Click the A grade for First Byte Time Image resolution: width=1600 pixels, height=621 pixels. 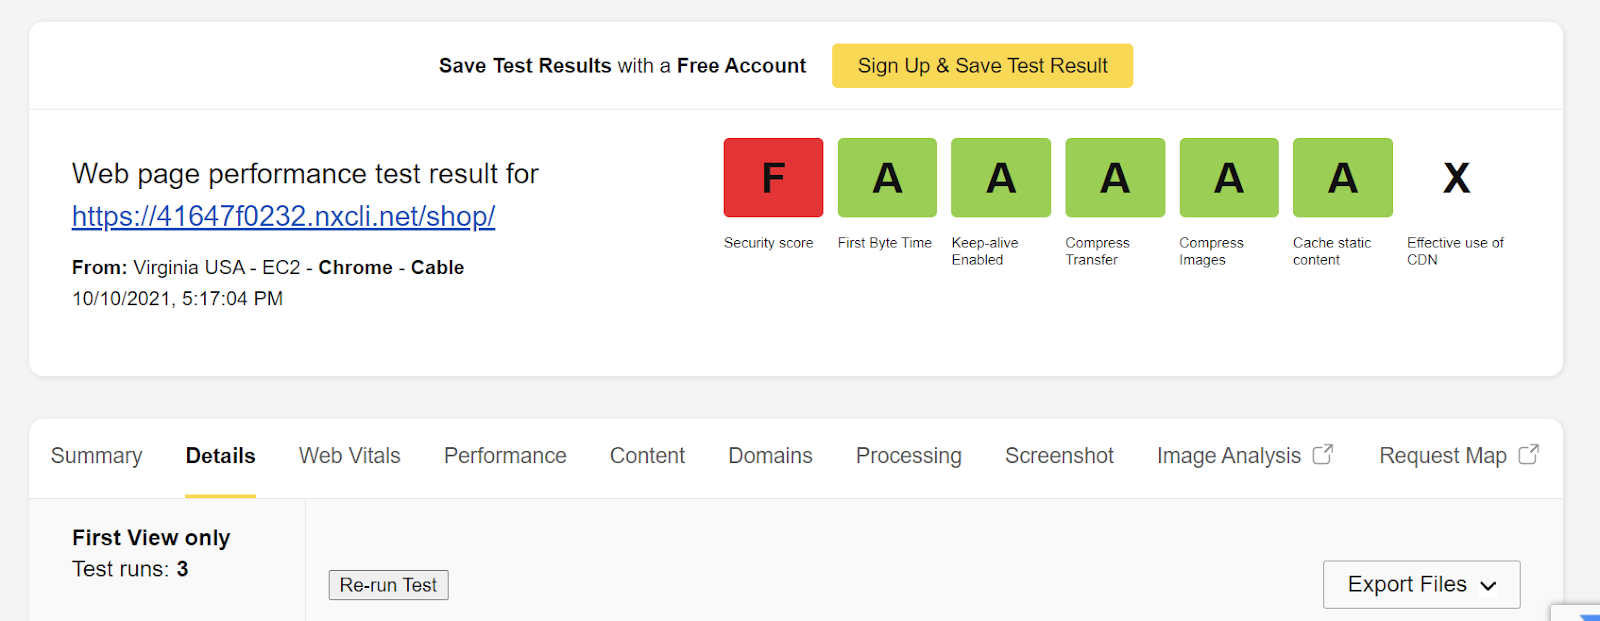coord(887,177)
